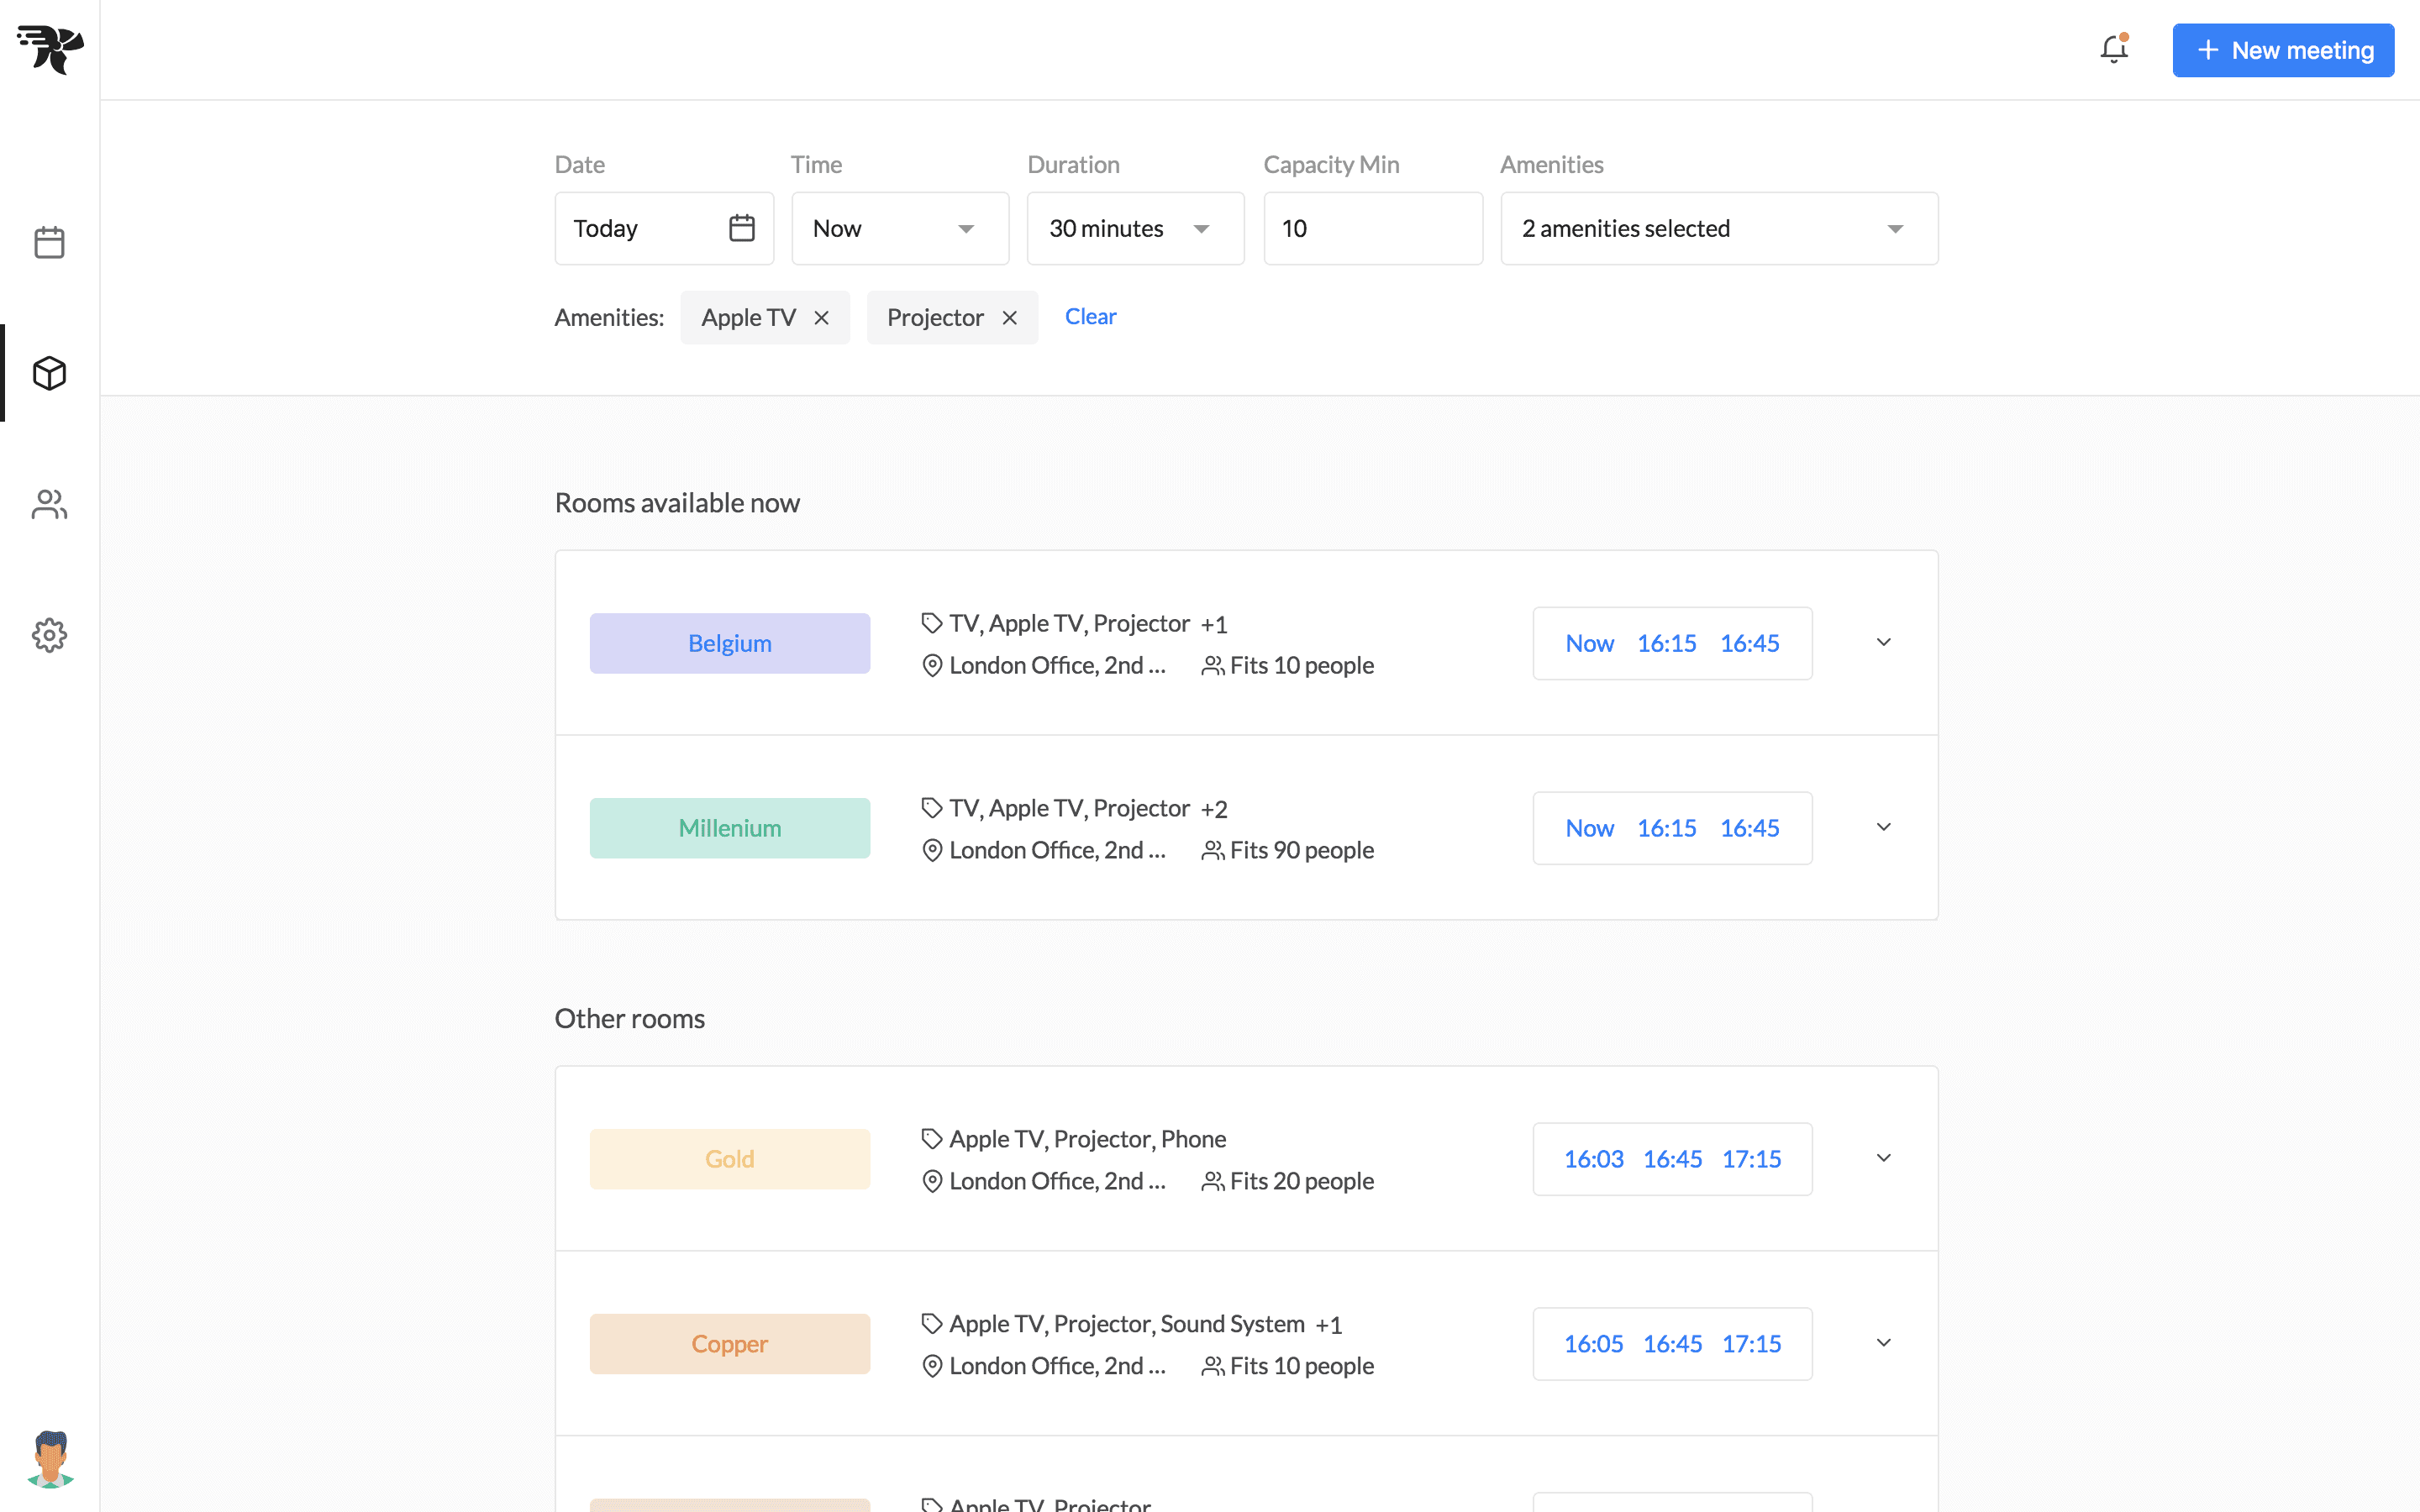Click the Copper room color label
The height and width of the screenshot is (1512, 2420).
click(x=729, y=1344)
